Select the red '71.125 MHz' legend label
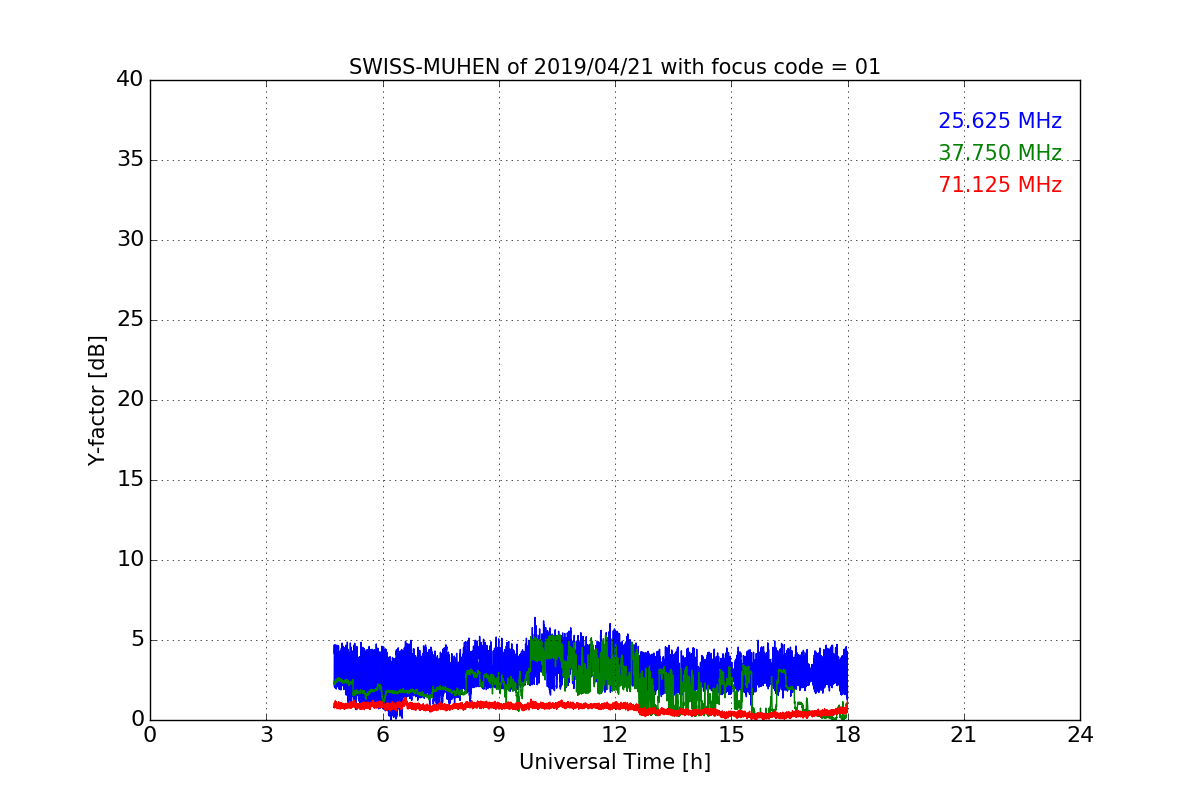The height and width of the screenshot is (800, 1200). click(1000, 185)
